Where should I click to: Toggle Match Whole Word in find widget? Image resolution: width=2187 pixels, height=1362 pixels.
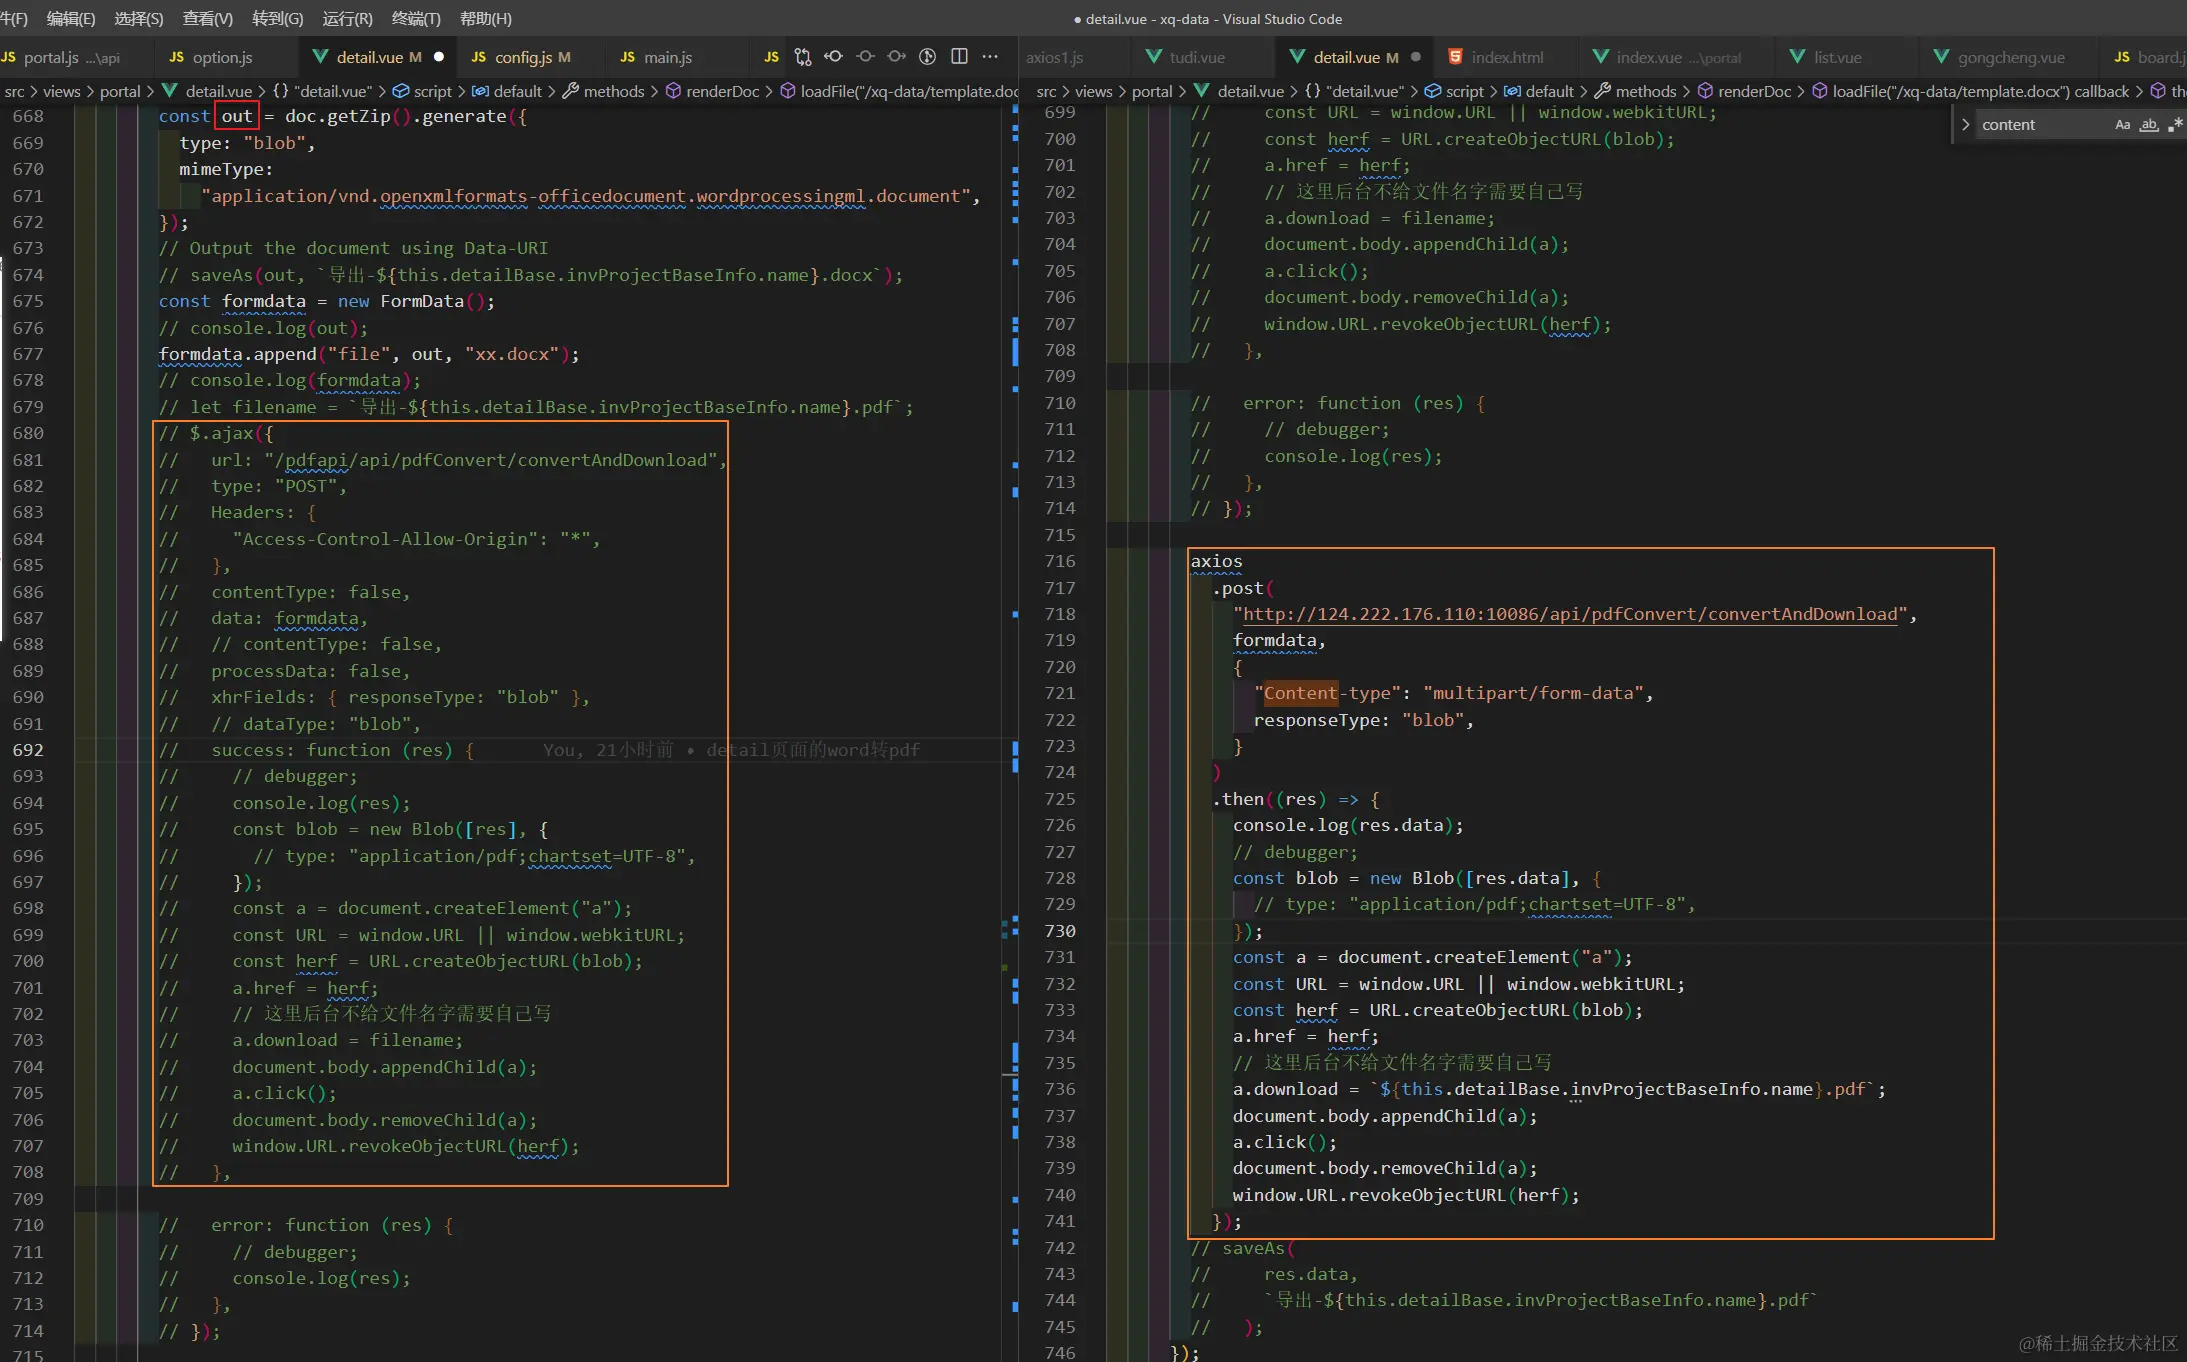pyautogui.click(x=2148, y=125)
